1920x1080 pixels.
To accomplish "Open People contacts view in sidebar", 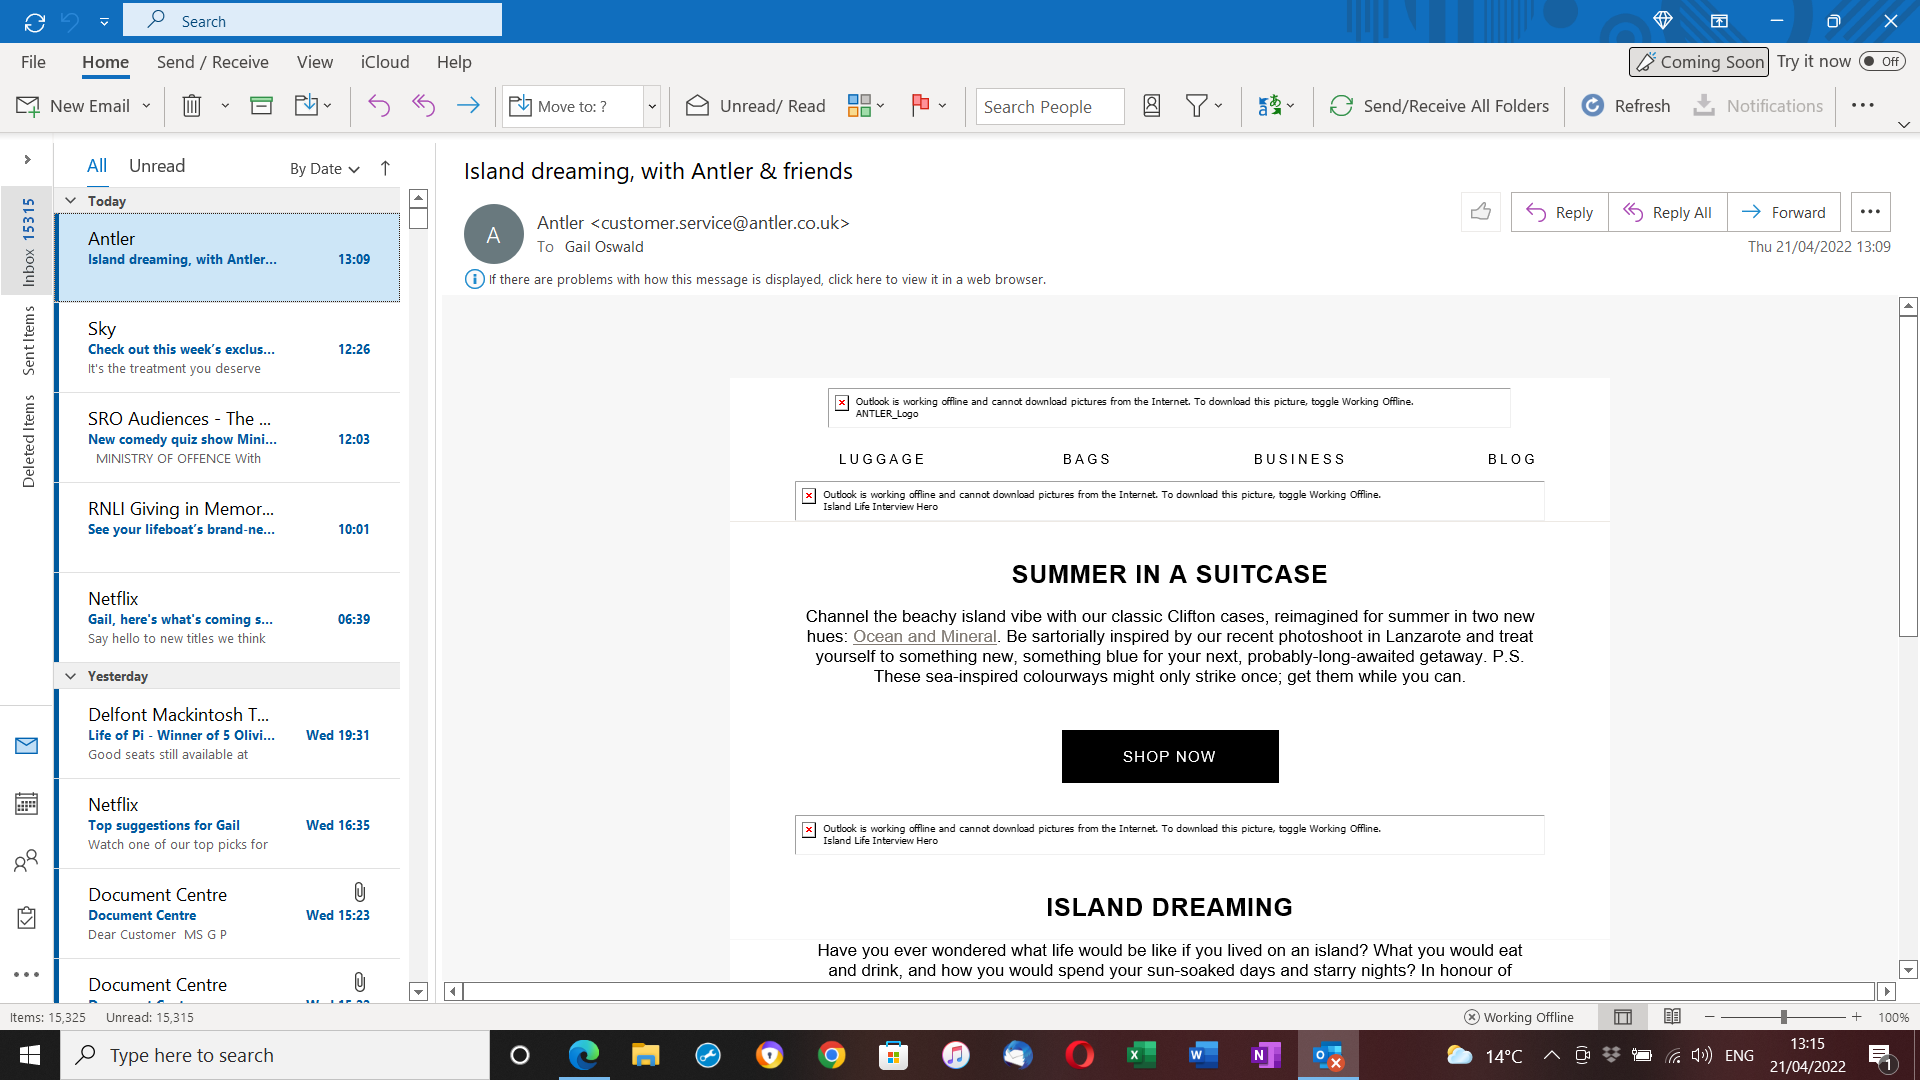I will pos(27,861).
